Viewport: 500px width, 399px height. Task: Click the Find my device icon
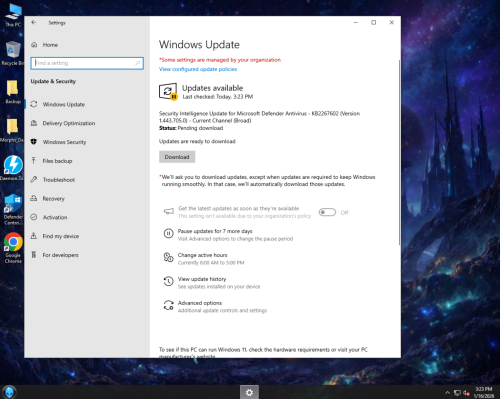[34, 236]
